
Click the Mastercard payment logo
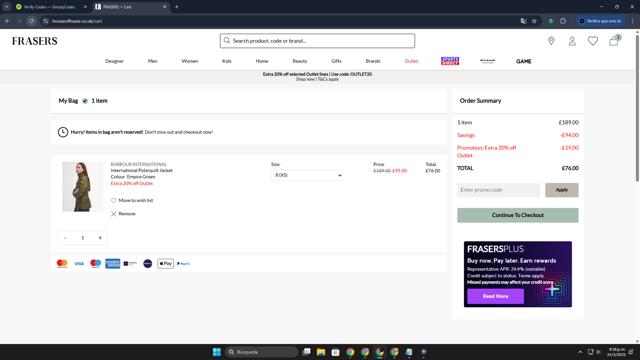pos(62,264)
